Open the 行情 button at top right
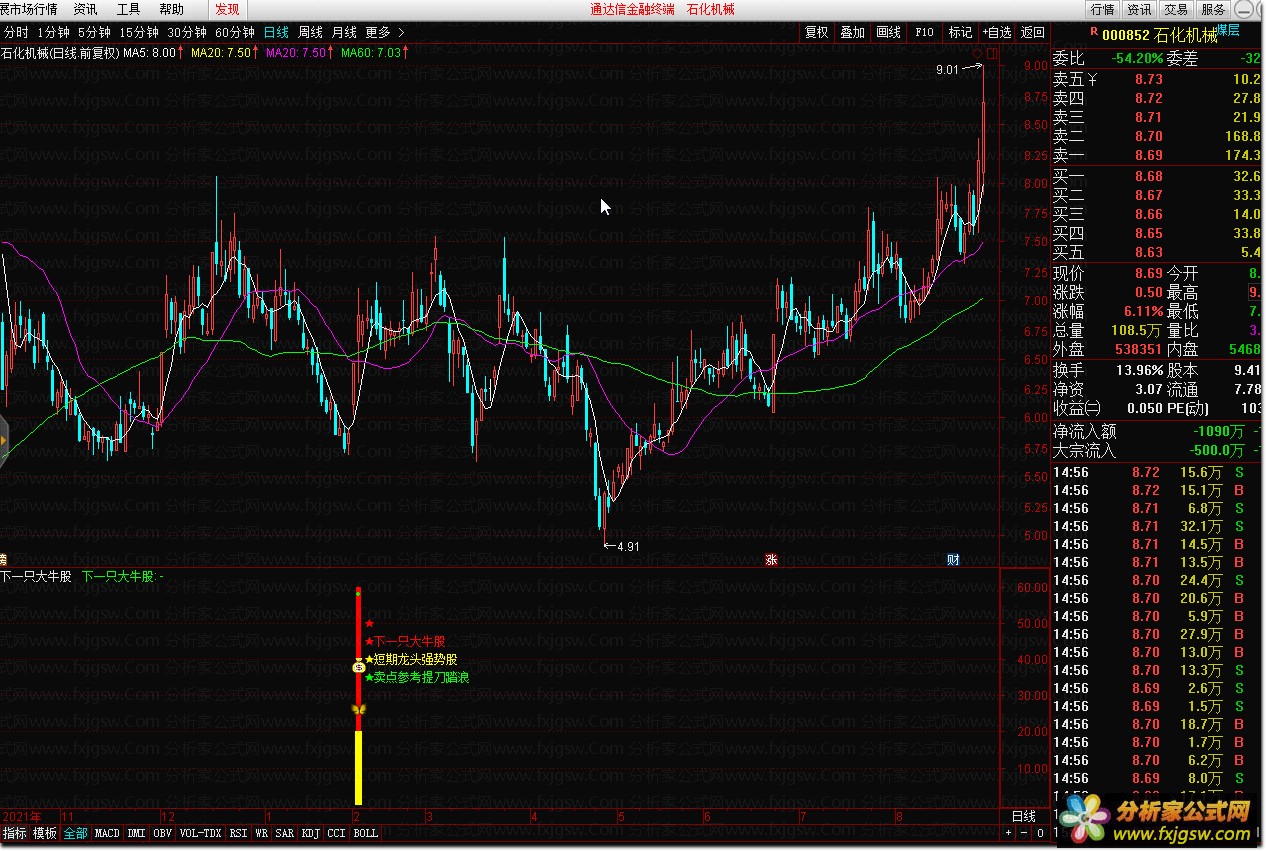This screenshot has height=851, width=1267. coord(1103,9)
